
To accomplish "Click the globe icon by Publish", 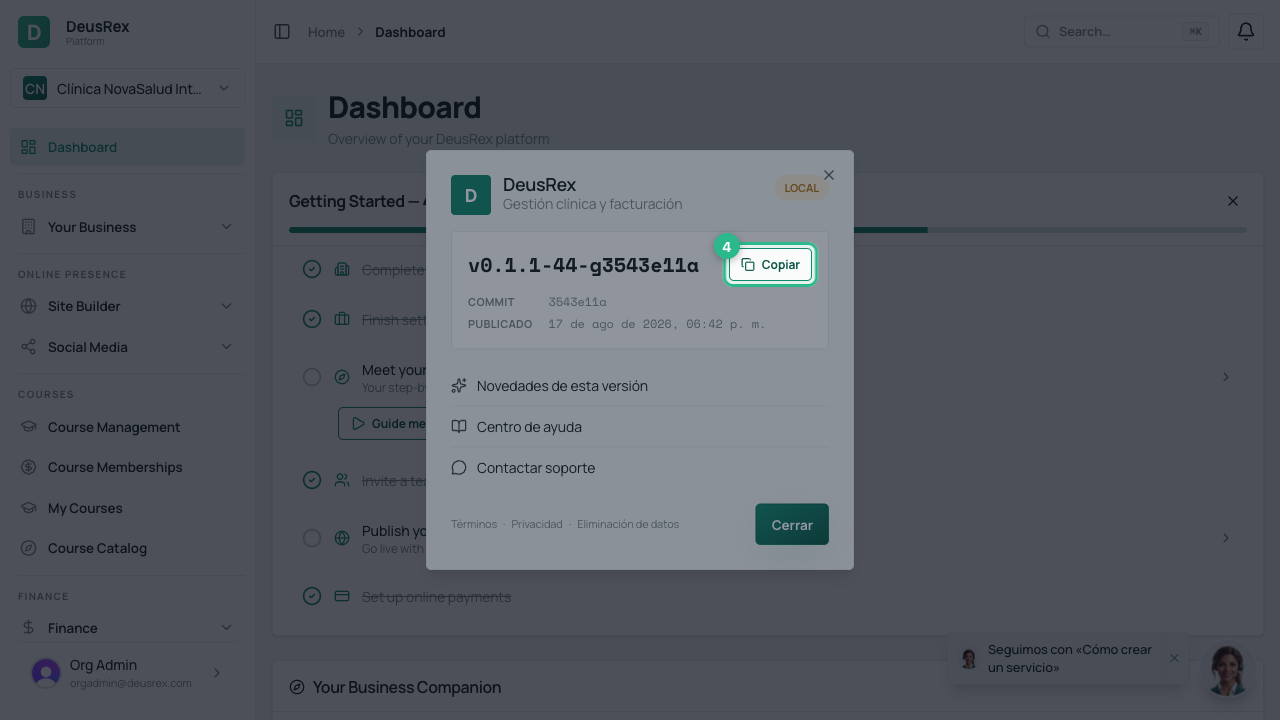I will 342,538.
